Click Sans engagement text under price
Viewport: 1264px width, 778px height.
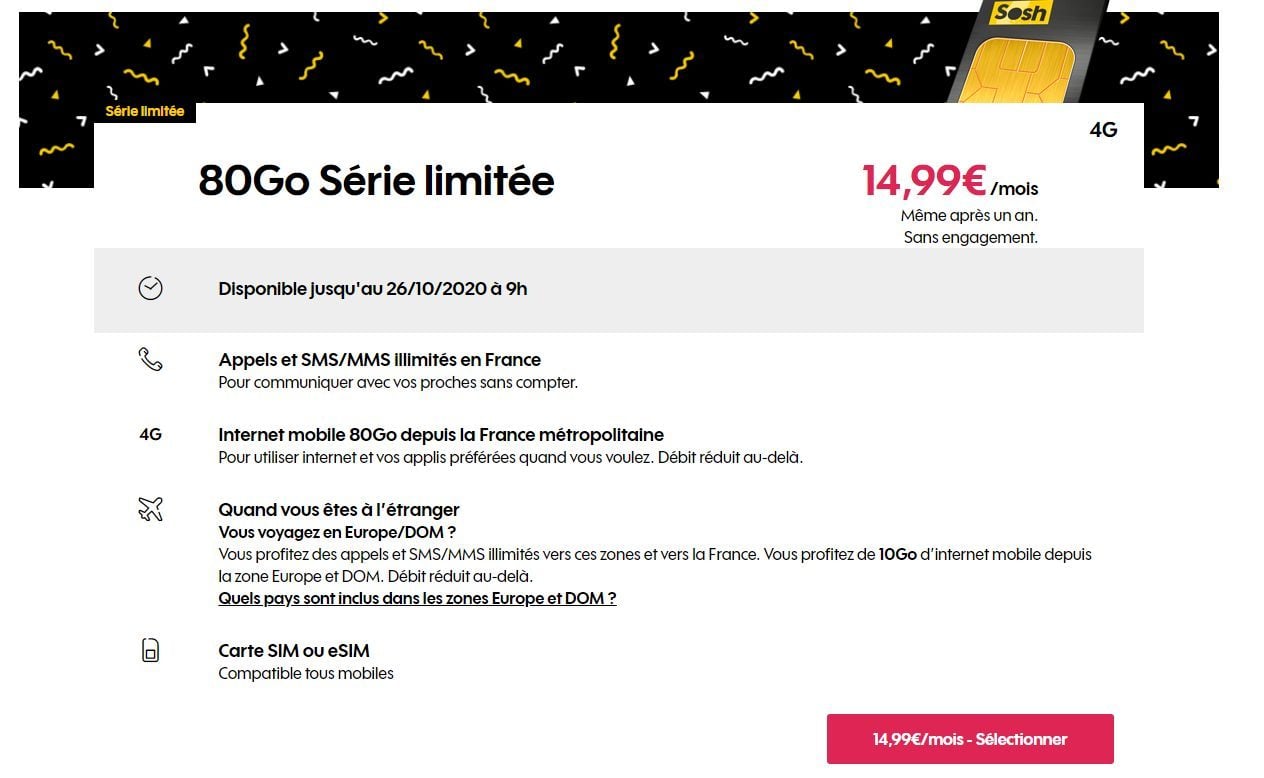(970, 238)
